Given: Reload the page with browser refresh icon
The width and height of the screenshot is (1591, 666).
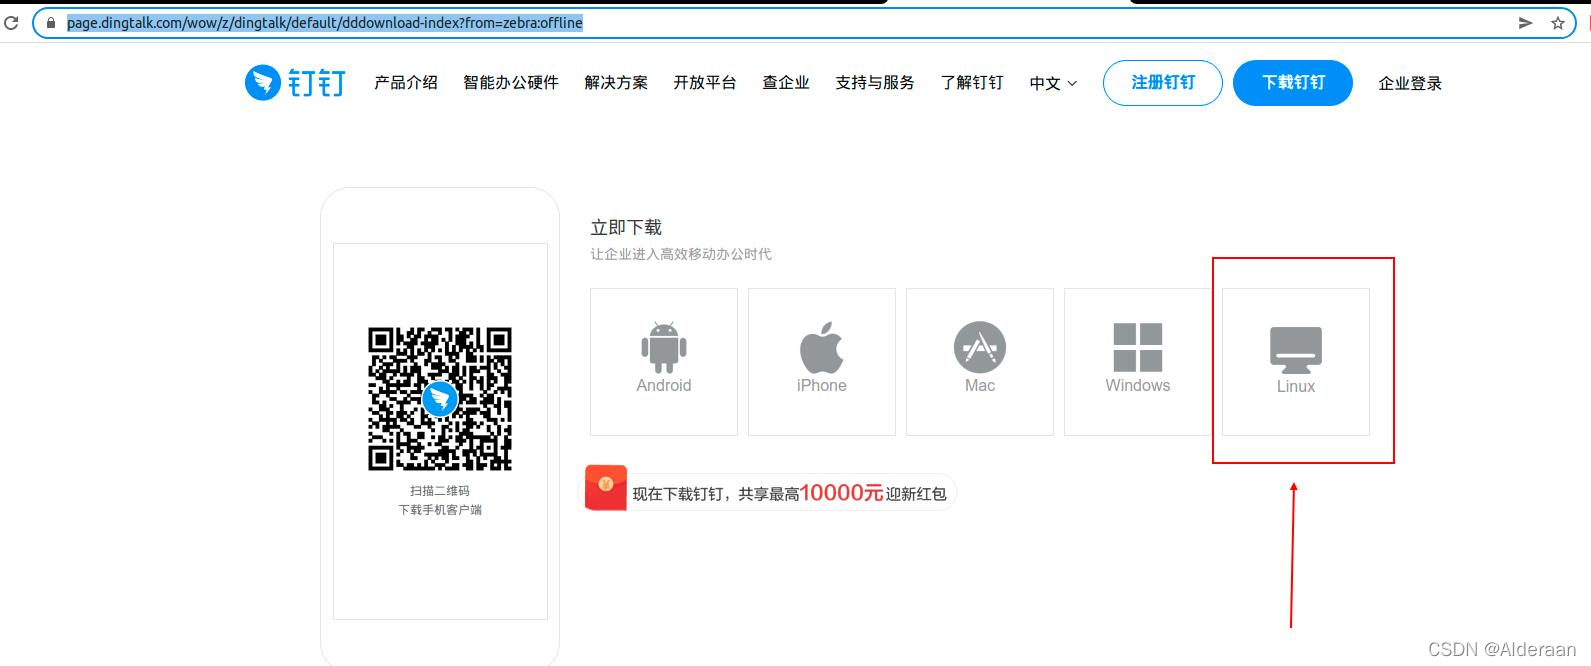Looking at the screenshot, I should tap(11, 22).
